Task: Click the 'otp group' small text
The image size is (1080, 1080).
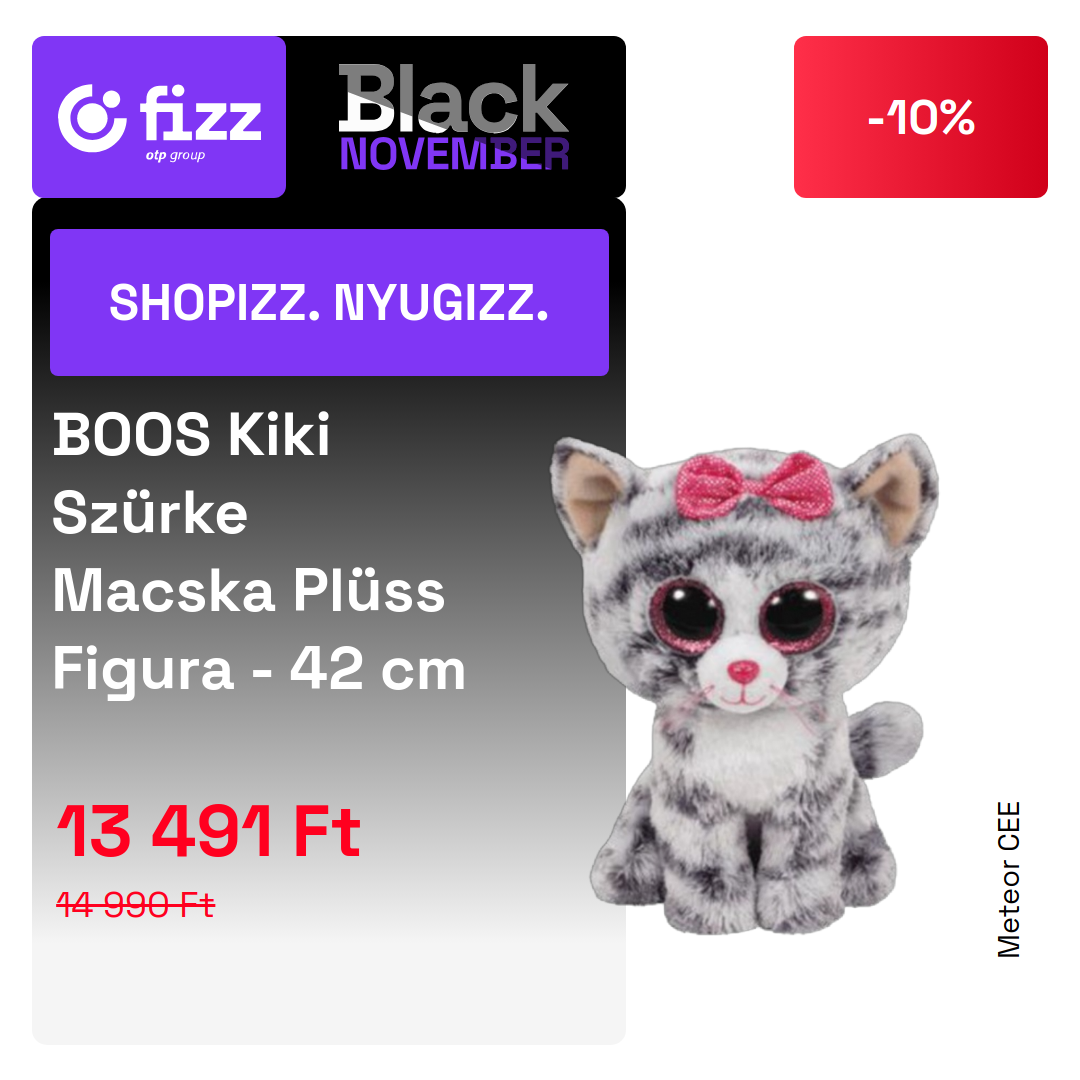Action: click(x=175, y=156)
